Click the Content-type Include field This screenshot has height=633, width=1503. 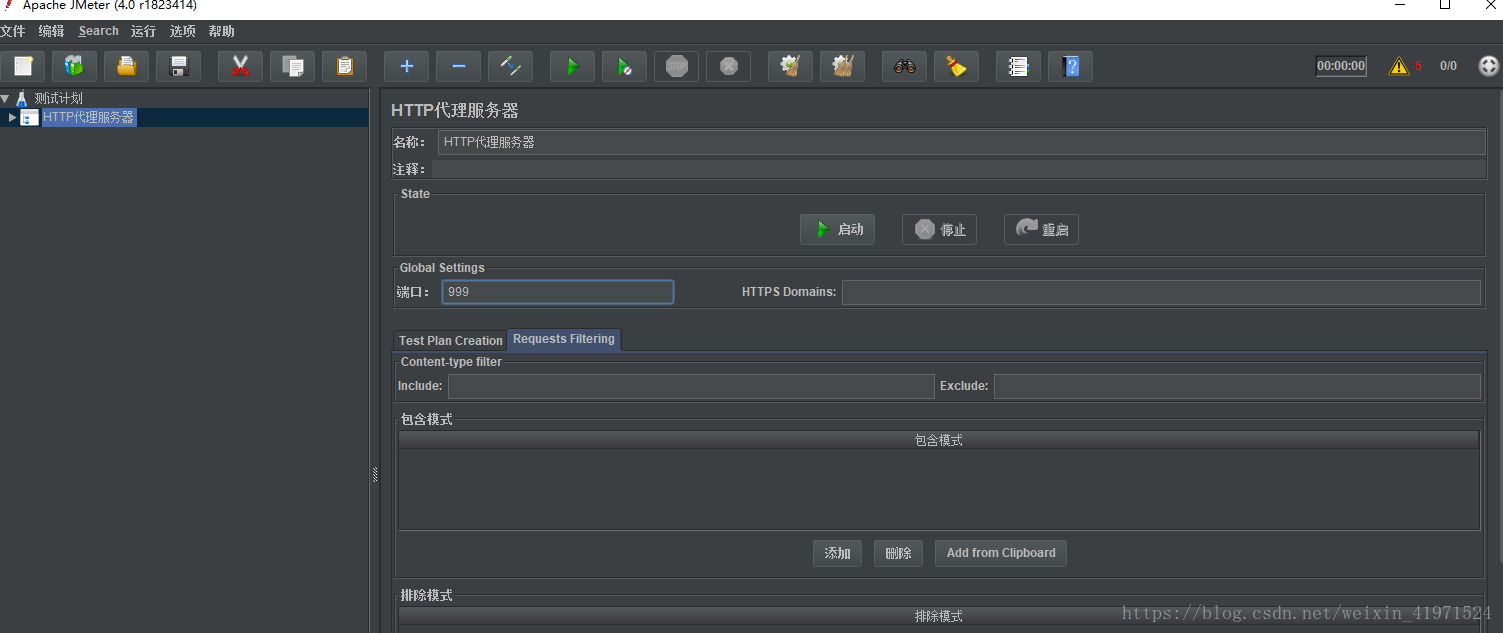691,386
